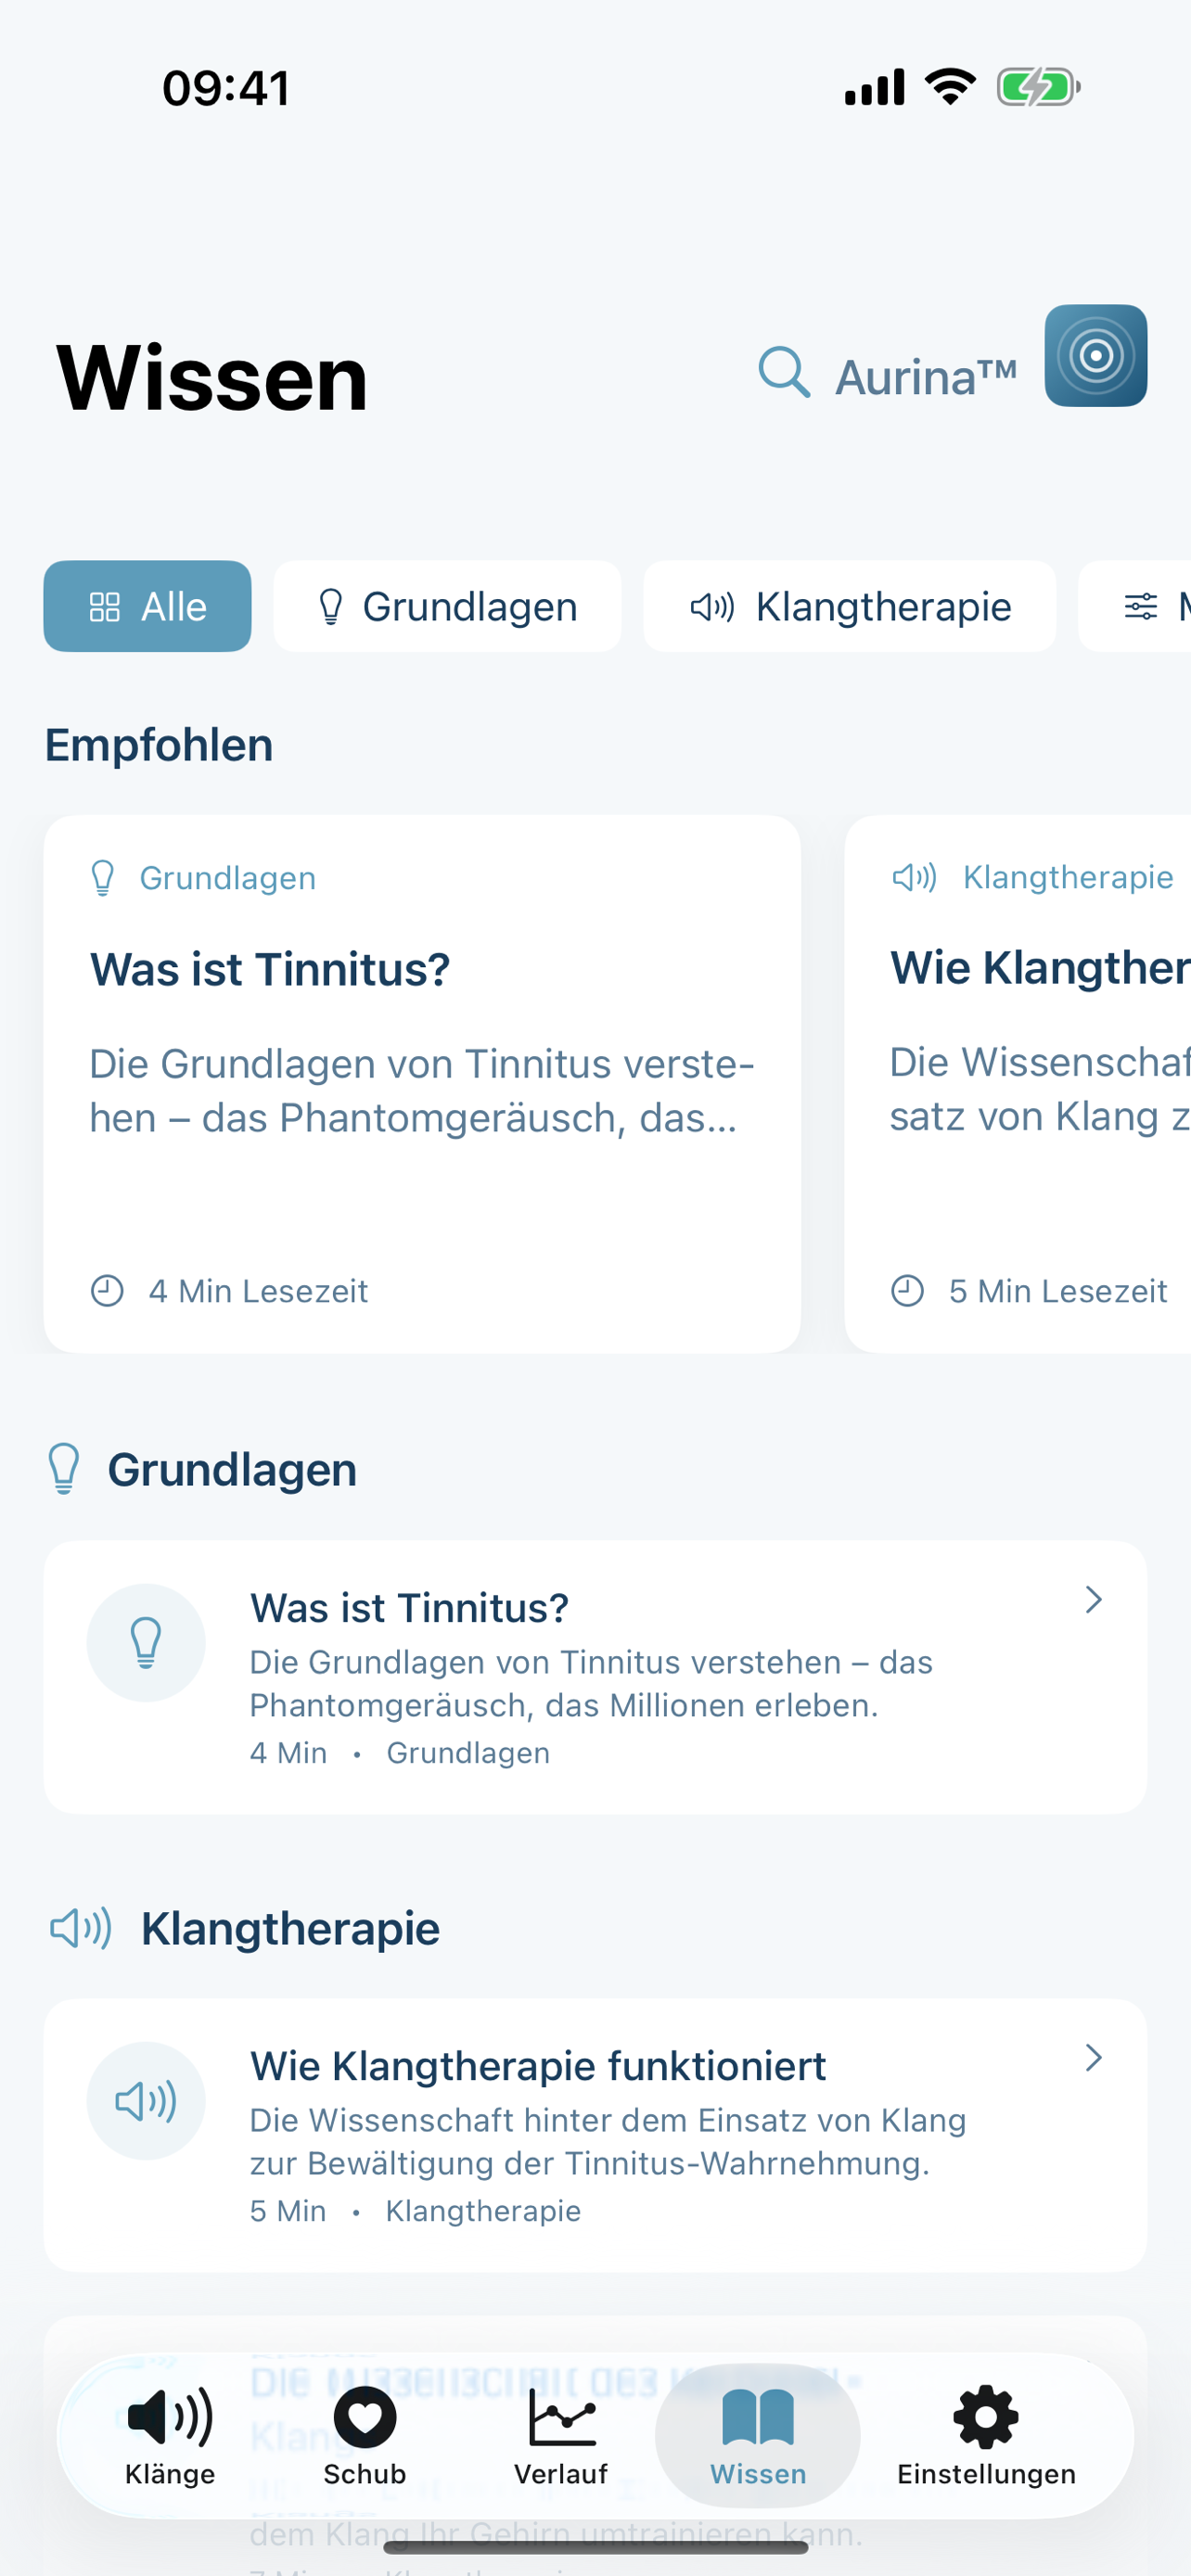Activate the Klangtherapie filter chip
Viewport: 1191px width, 2576px height.
(x=849, y=606)
